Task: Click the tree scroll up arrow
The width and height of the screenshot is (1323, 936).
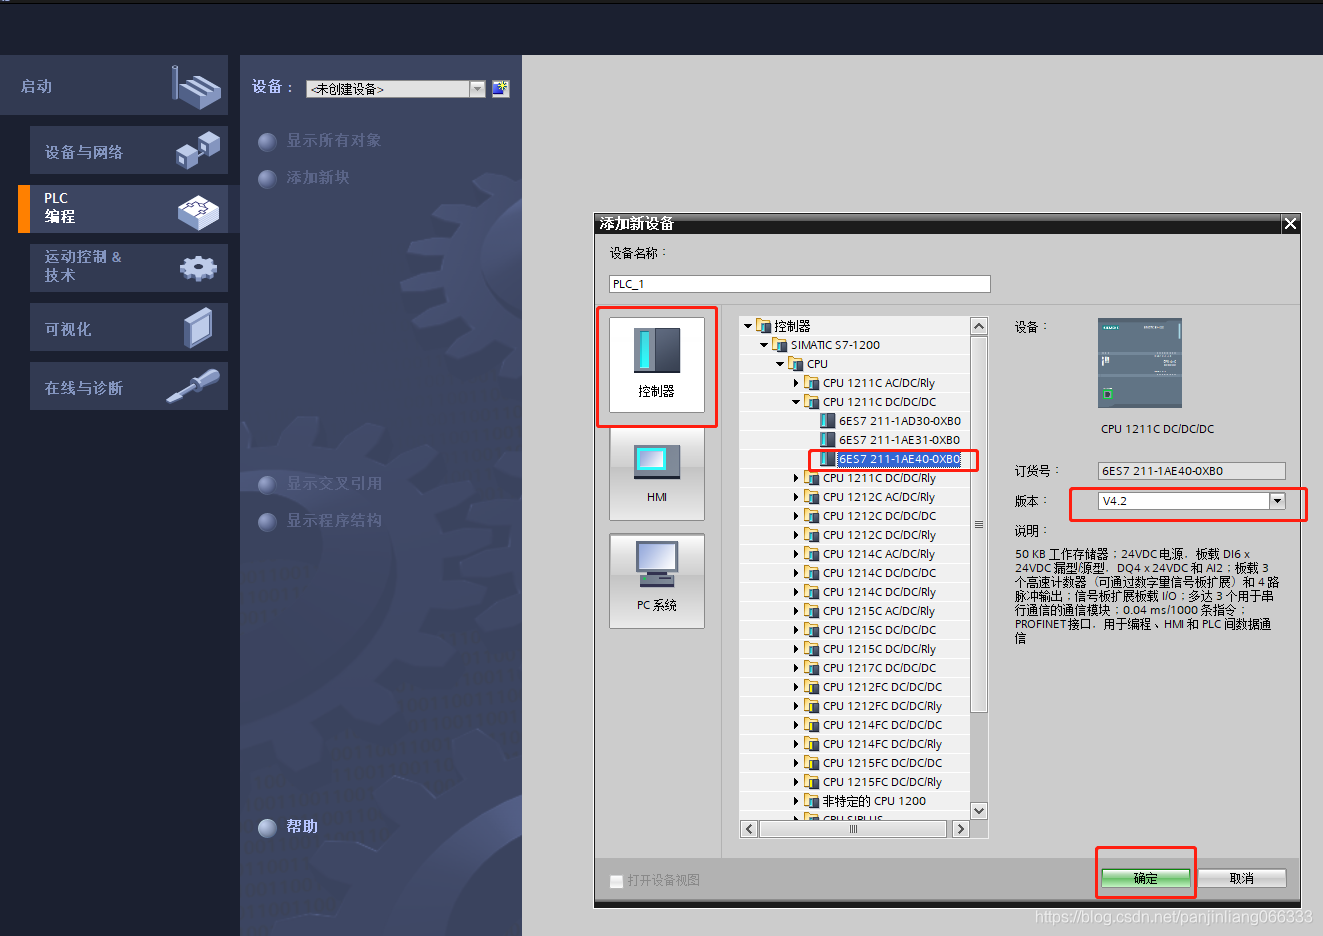Action: point(979,326)
